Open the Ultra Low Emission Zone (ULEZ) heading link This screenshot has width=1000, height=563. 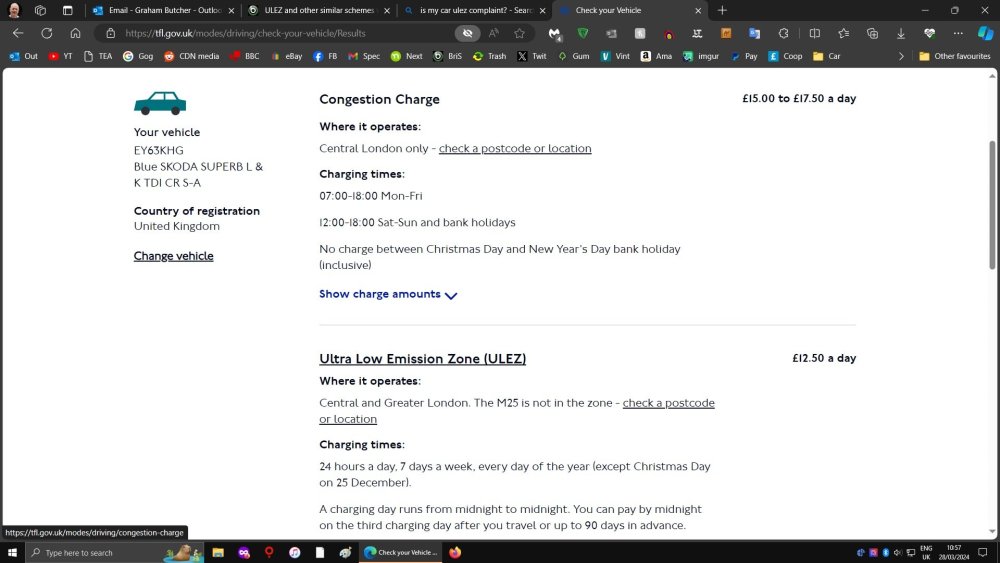pyautogui.click(x=422, y=358)
